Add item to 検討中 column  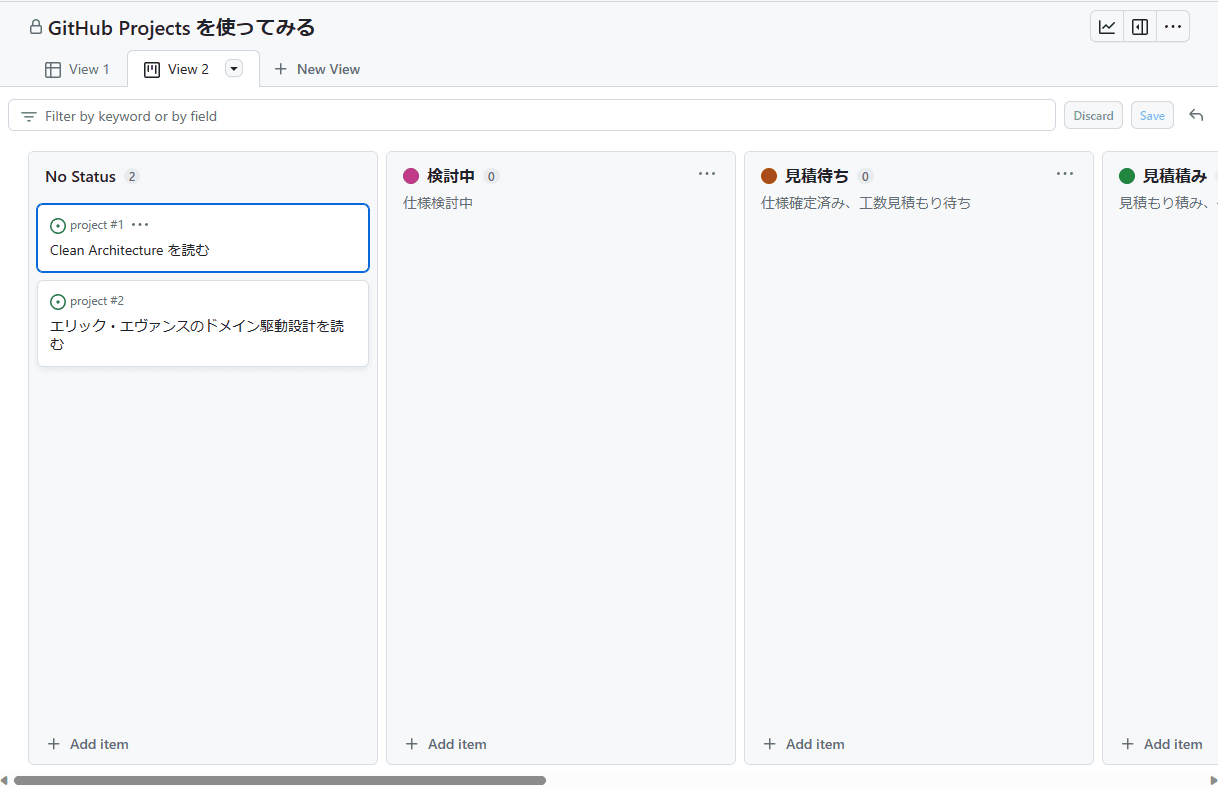coord(446,744)
